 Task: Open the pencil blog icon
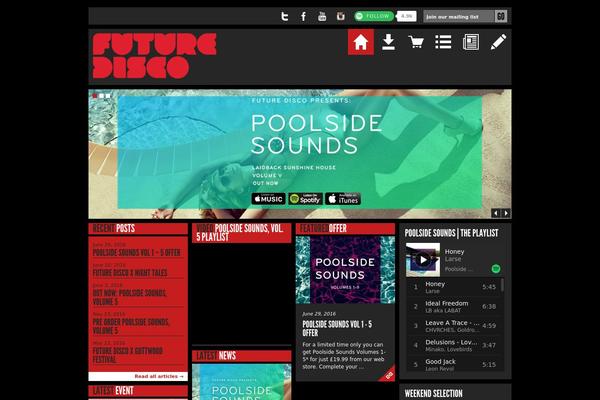click(498, 42)
